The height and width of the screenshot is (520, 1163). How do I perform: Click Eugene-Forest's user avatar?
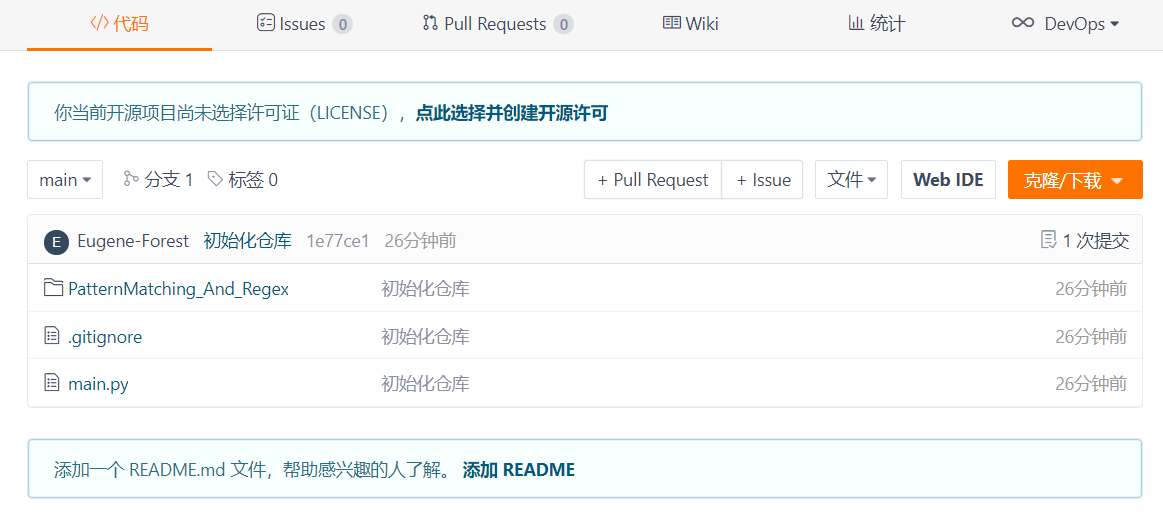(x=56, y=242)
